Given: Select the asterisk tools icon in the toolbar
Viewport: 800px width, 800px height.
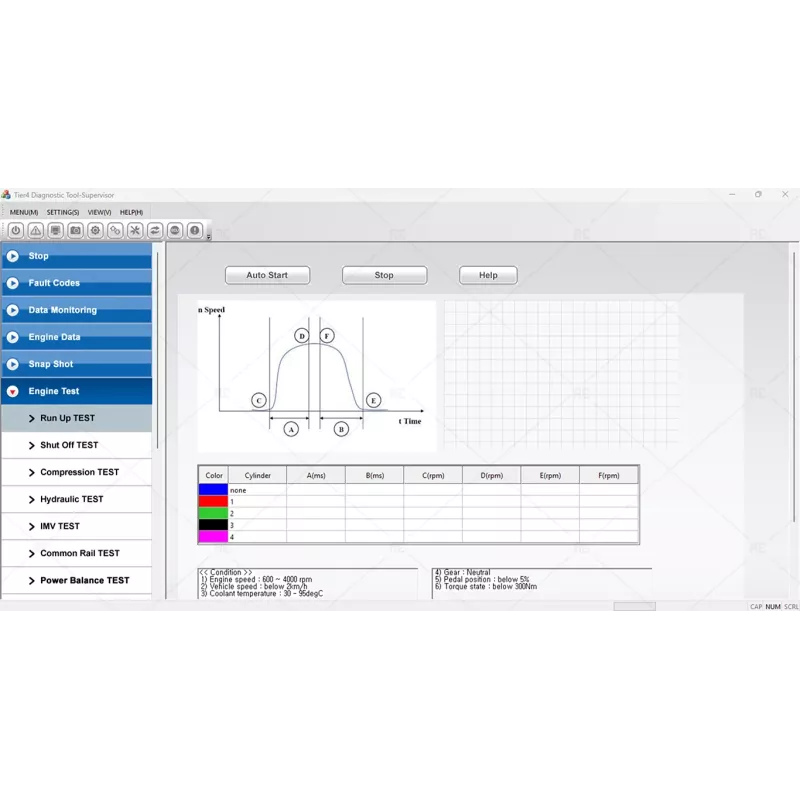Looking at the screenshot, I should pos(135,230).
